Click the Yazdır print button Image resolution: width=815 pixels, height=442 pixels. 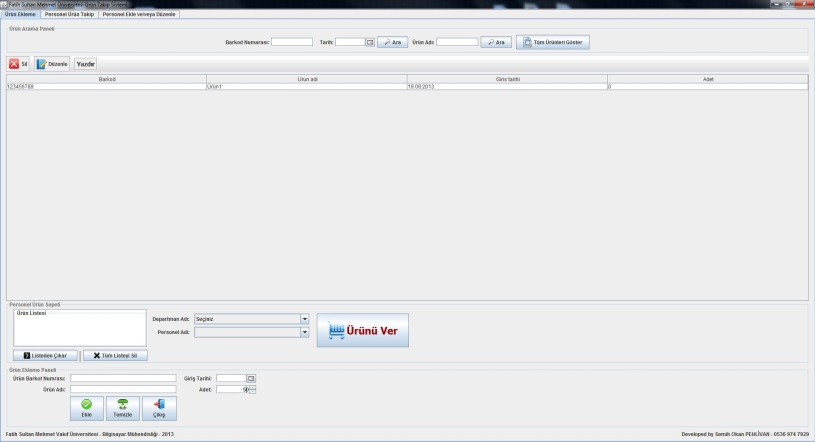coord(86,64)
